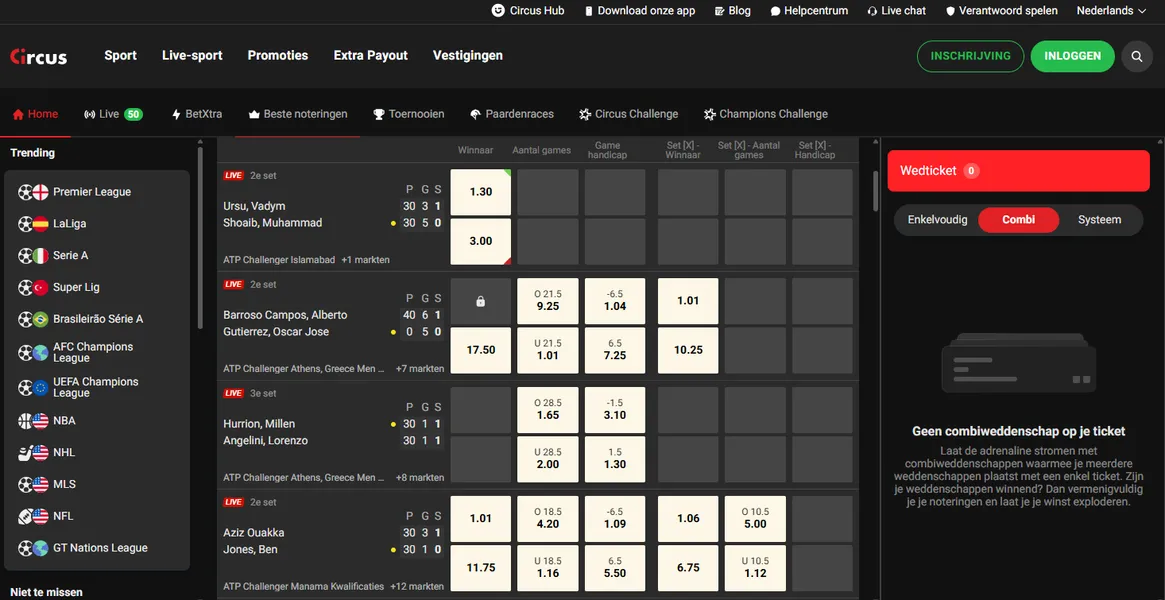
Task: Open the Circus Hub link
Action: 528,11
